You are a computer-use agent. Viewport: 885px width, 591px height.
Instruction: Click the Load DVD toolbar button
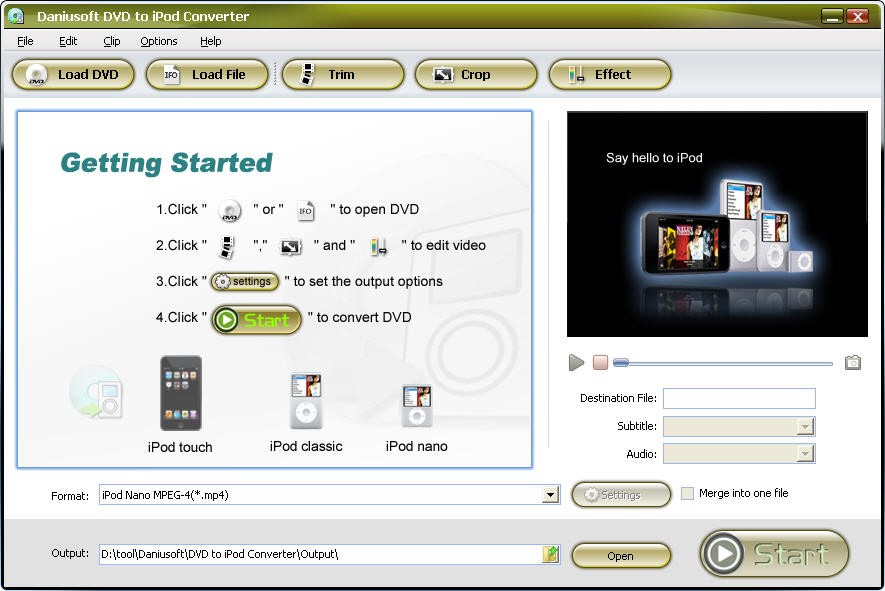point(73,75)
